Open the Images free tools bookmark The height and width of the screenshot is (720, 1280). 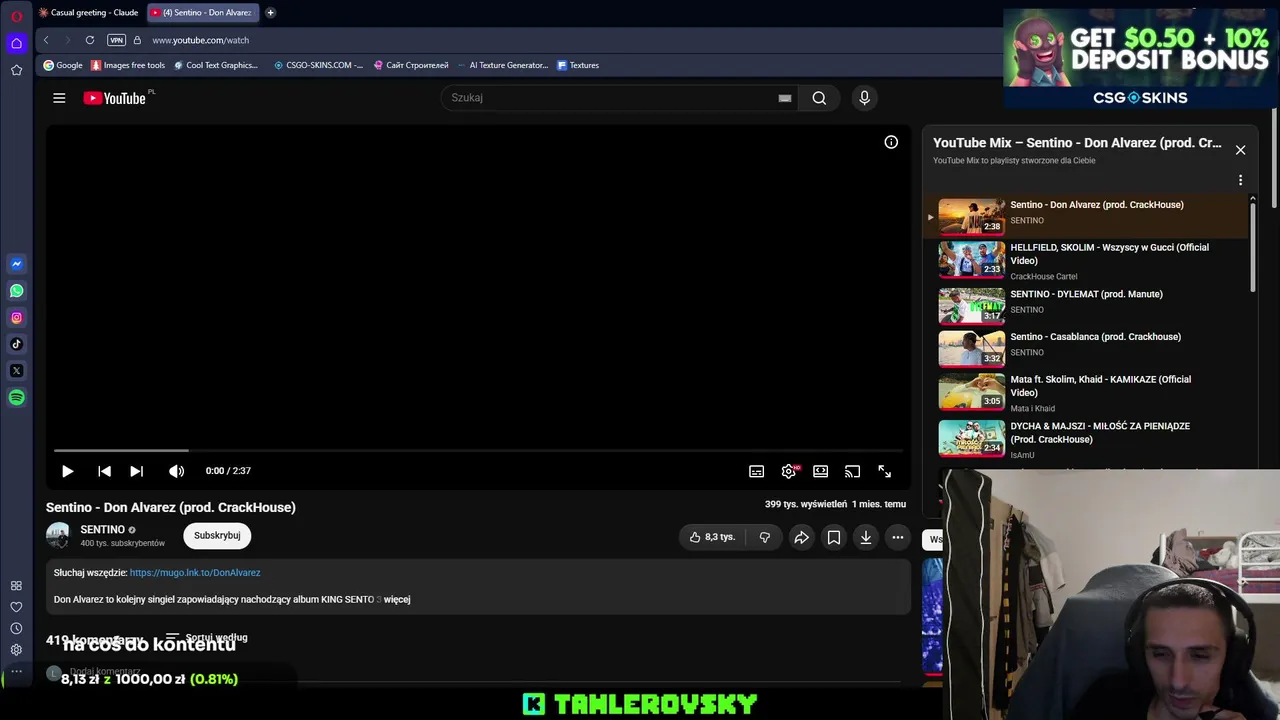128,65
